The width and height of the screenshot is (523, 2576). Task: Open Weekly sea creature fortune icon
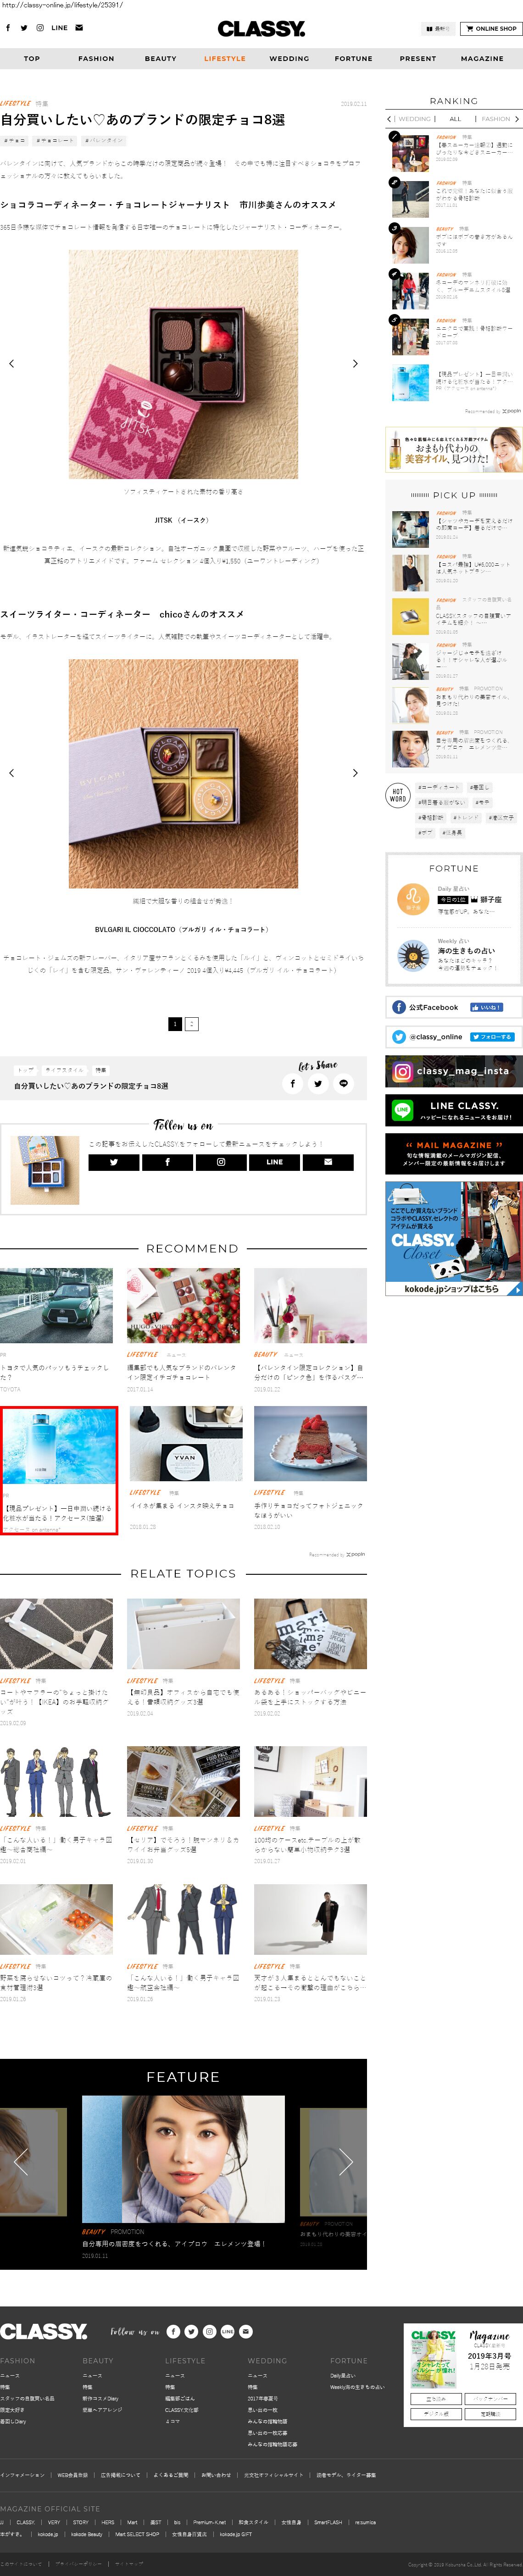click(412, 956)
